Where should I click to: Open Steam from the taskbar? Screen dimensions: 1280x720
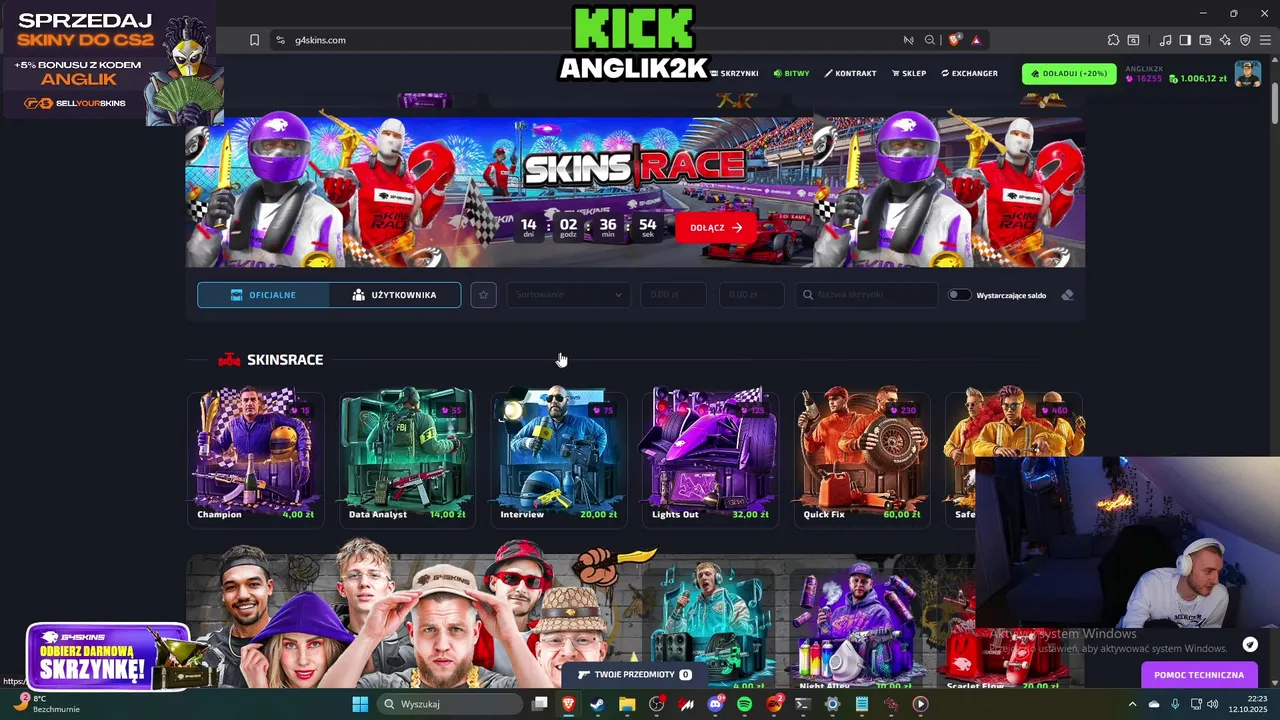597,704
